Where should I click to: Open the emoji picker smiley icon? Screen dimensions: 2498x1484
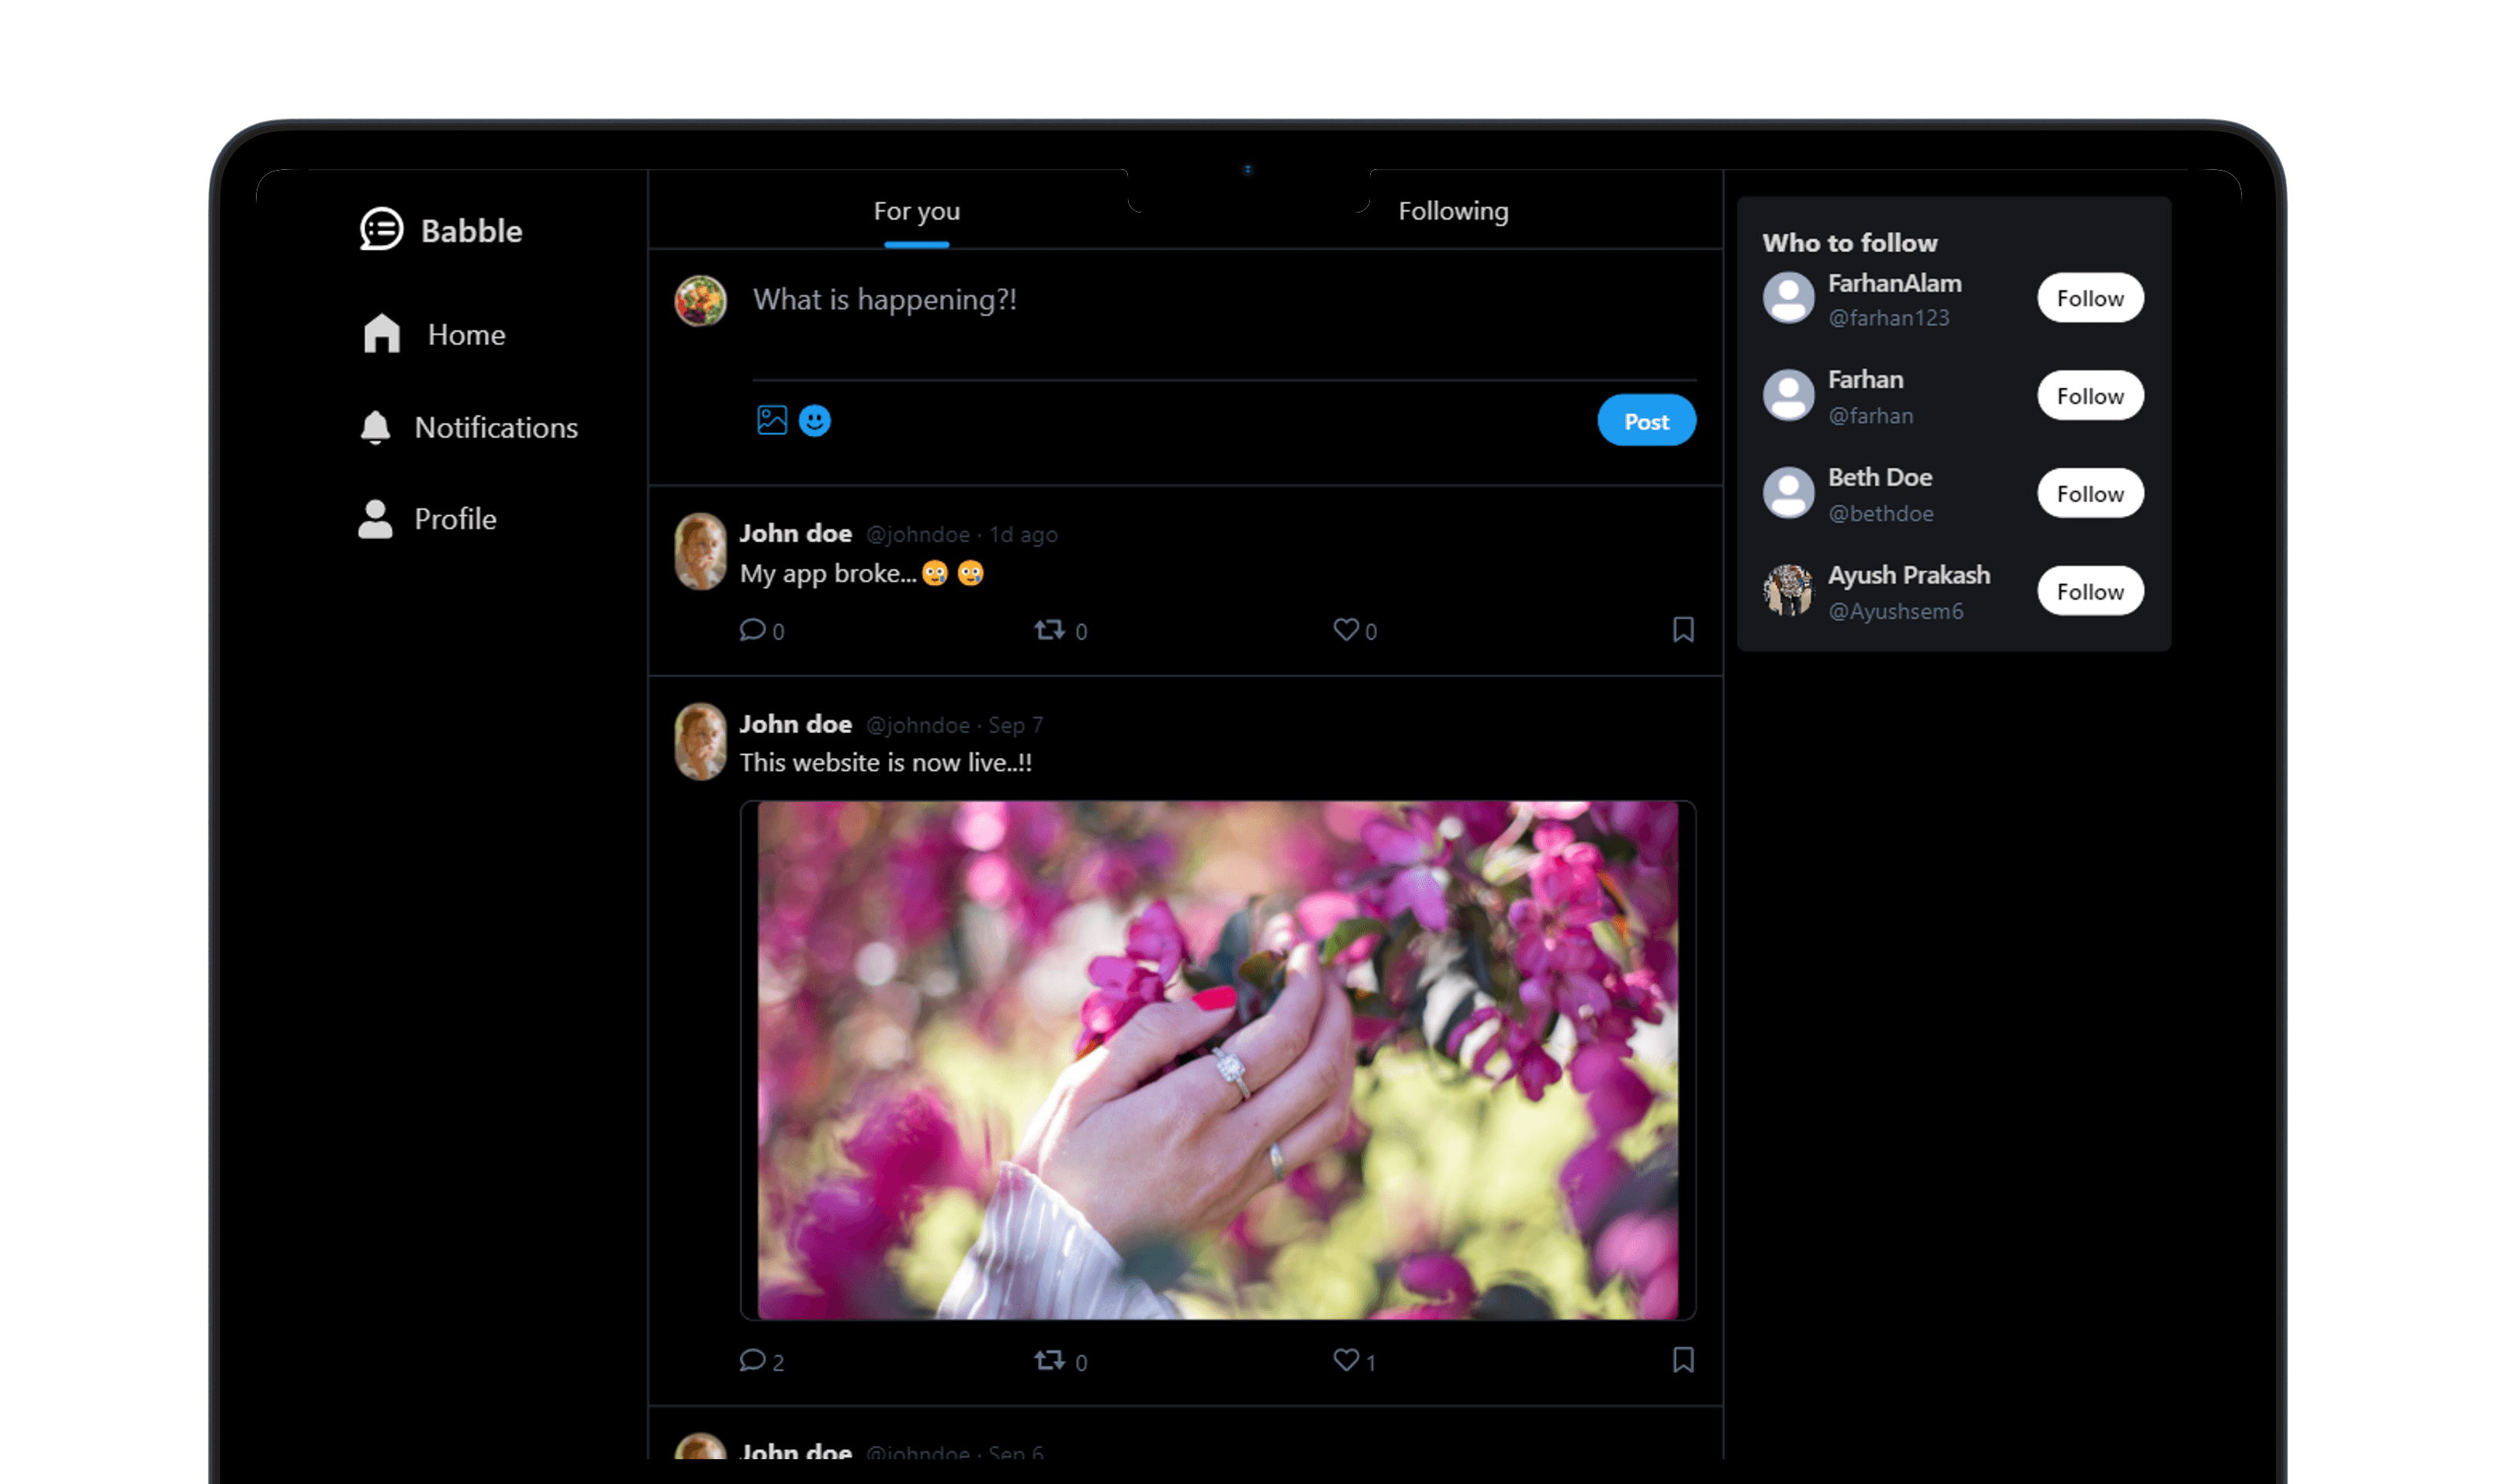coord(816,420)
